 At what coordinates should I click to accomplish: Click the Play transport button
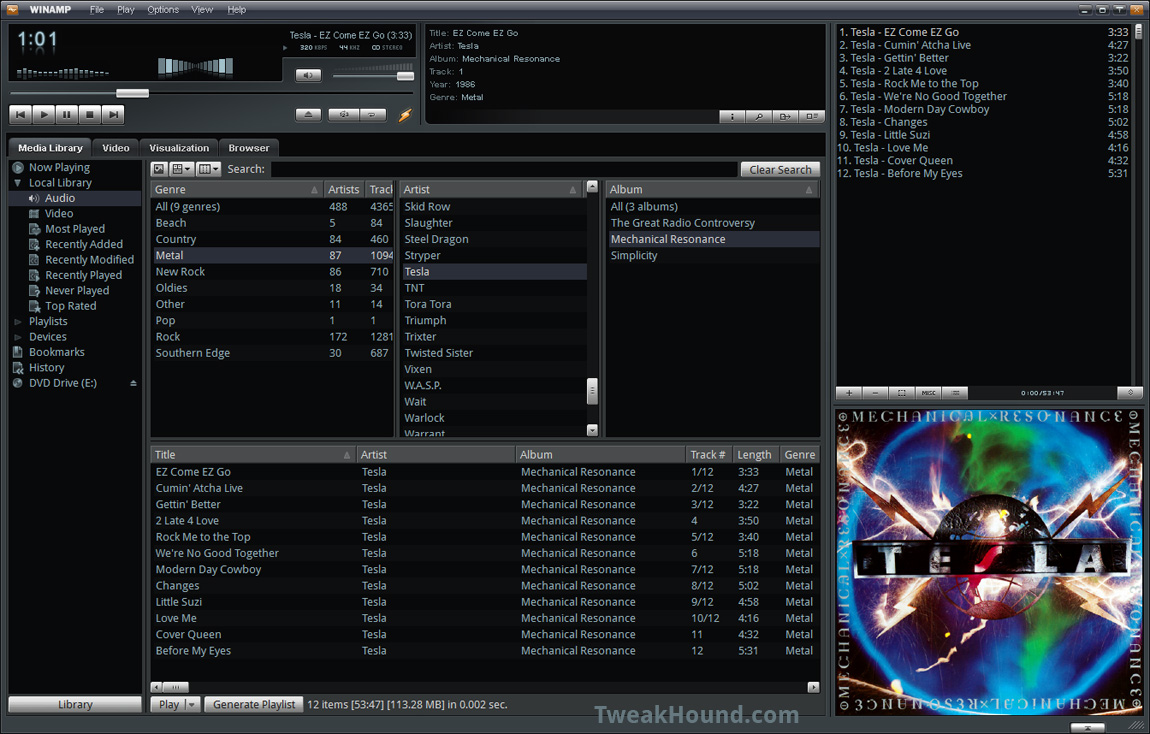[44, 114]
